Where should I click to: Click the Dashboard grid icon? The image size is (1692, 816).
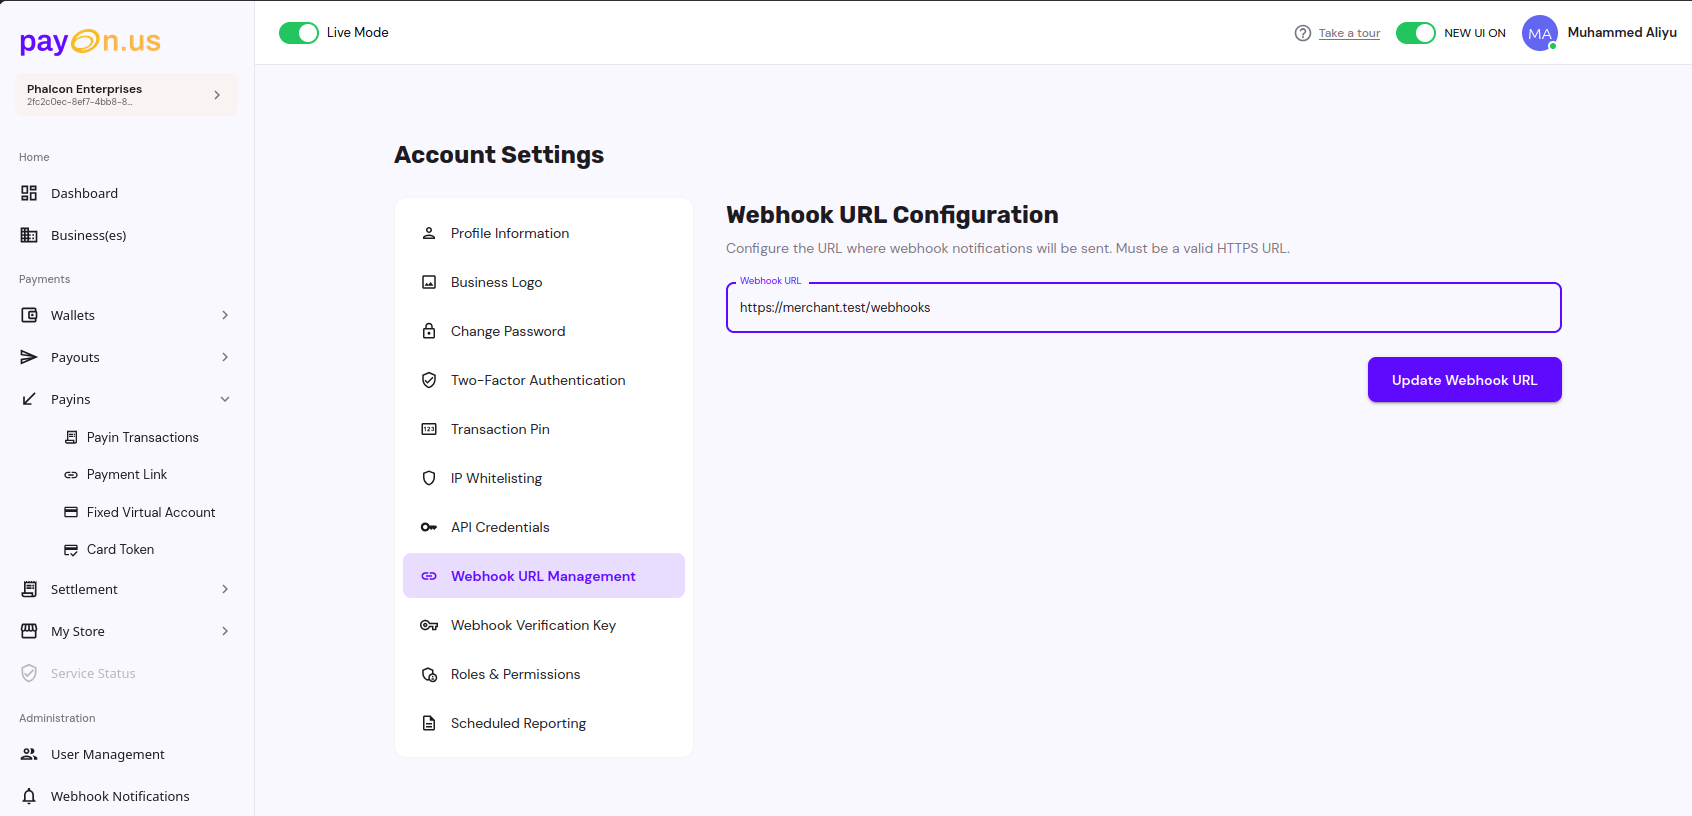(x=29, y=193)
